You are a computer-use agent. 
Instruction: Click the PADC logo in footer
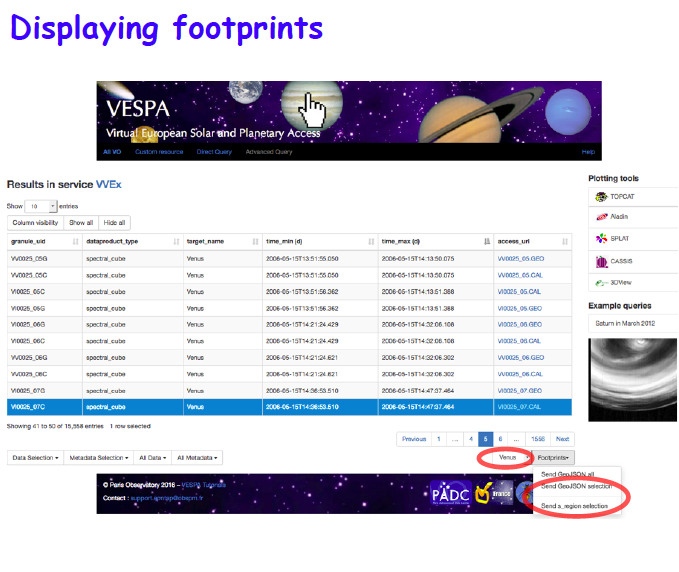coord(450,493)
